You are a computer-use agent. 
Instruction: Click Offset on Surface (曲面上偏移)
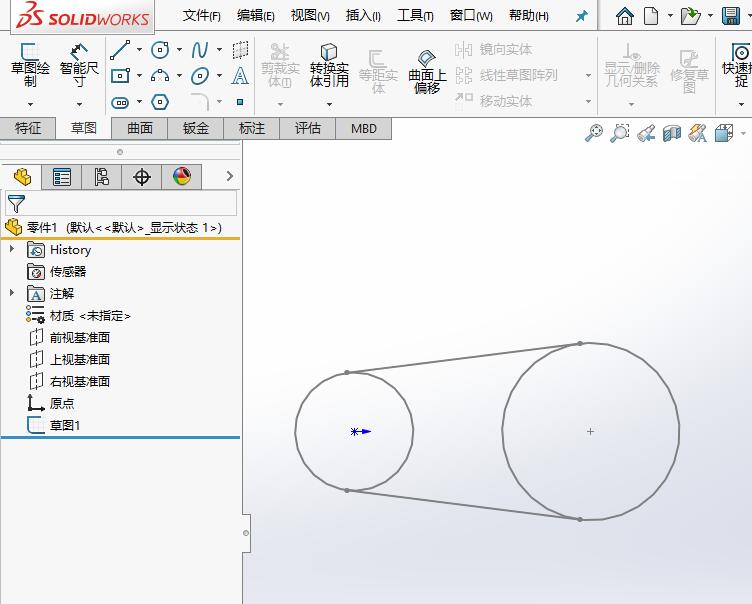(x=427, y=72)
